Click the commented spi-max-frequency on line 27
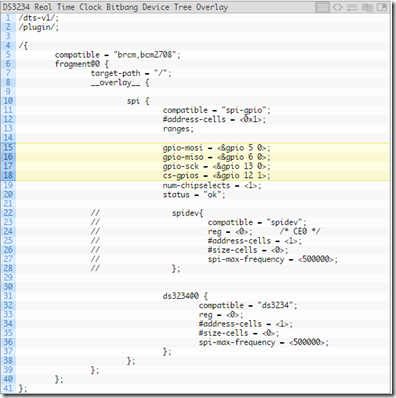This screenshot has height=398, width=396. point(273,259)
